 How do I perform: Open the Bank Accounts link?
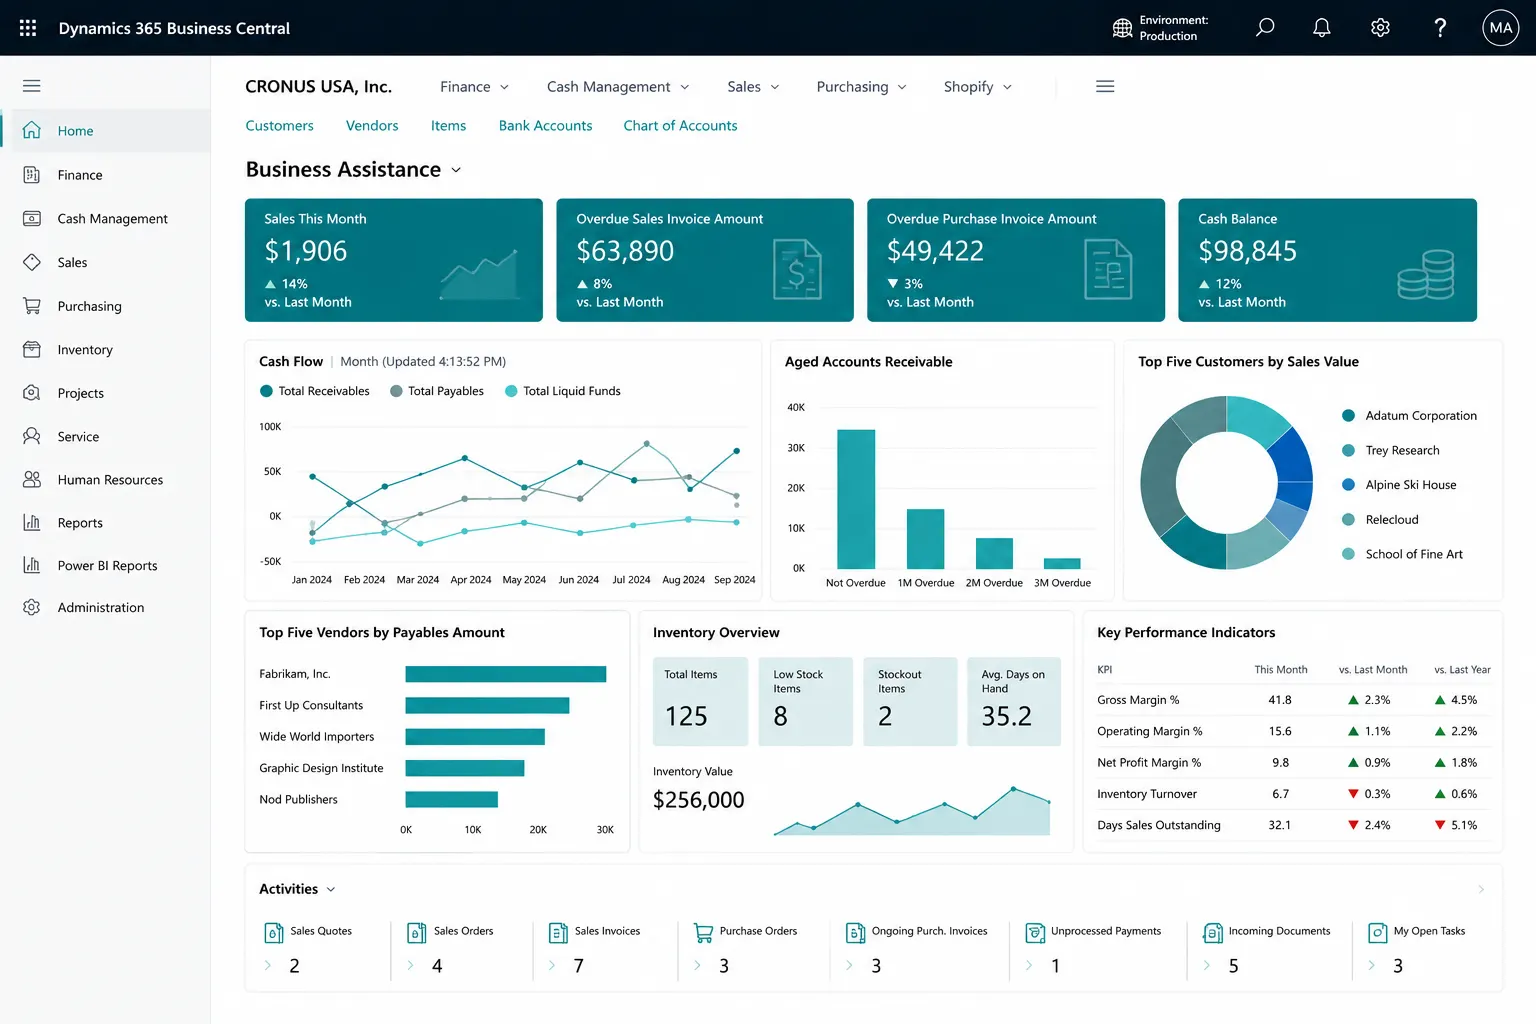coord(545,125)
